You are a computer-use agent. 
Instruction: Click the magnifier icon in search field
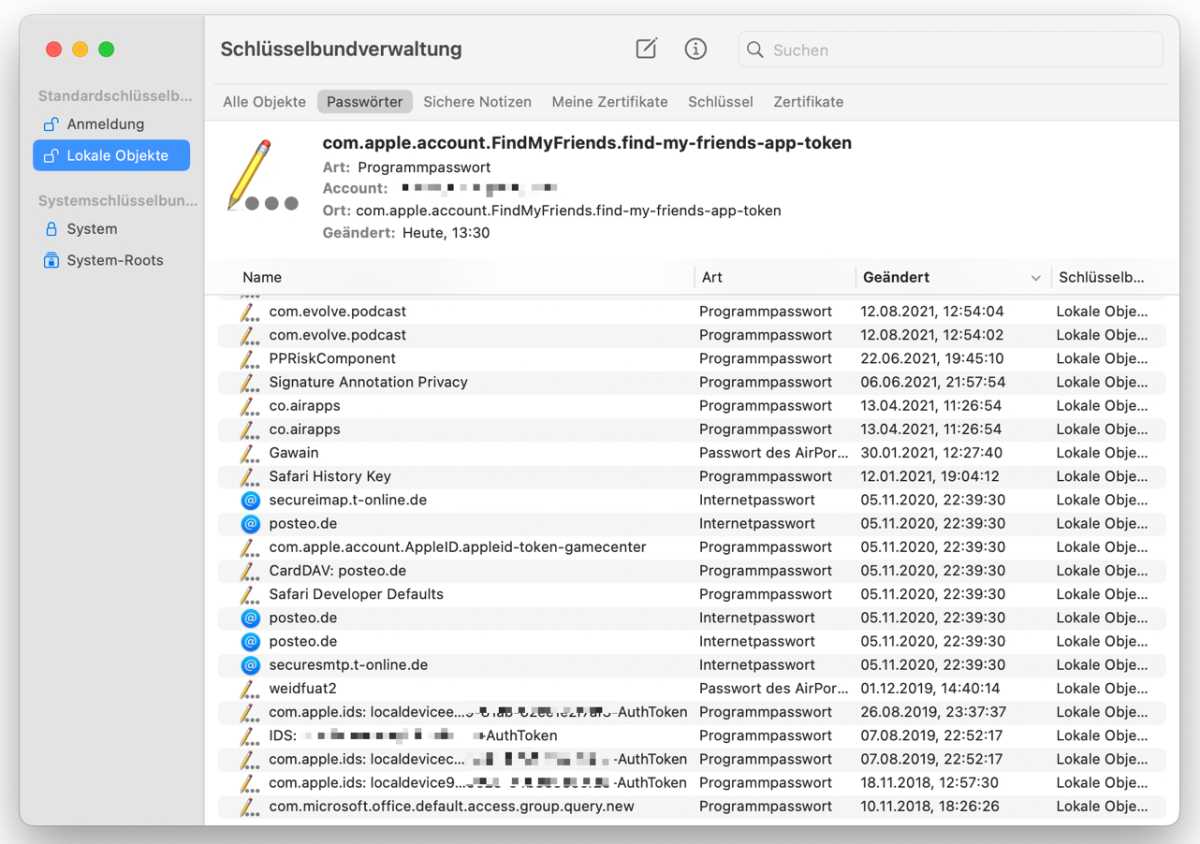coord(755,50)
